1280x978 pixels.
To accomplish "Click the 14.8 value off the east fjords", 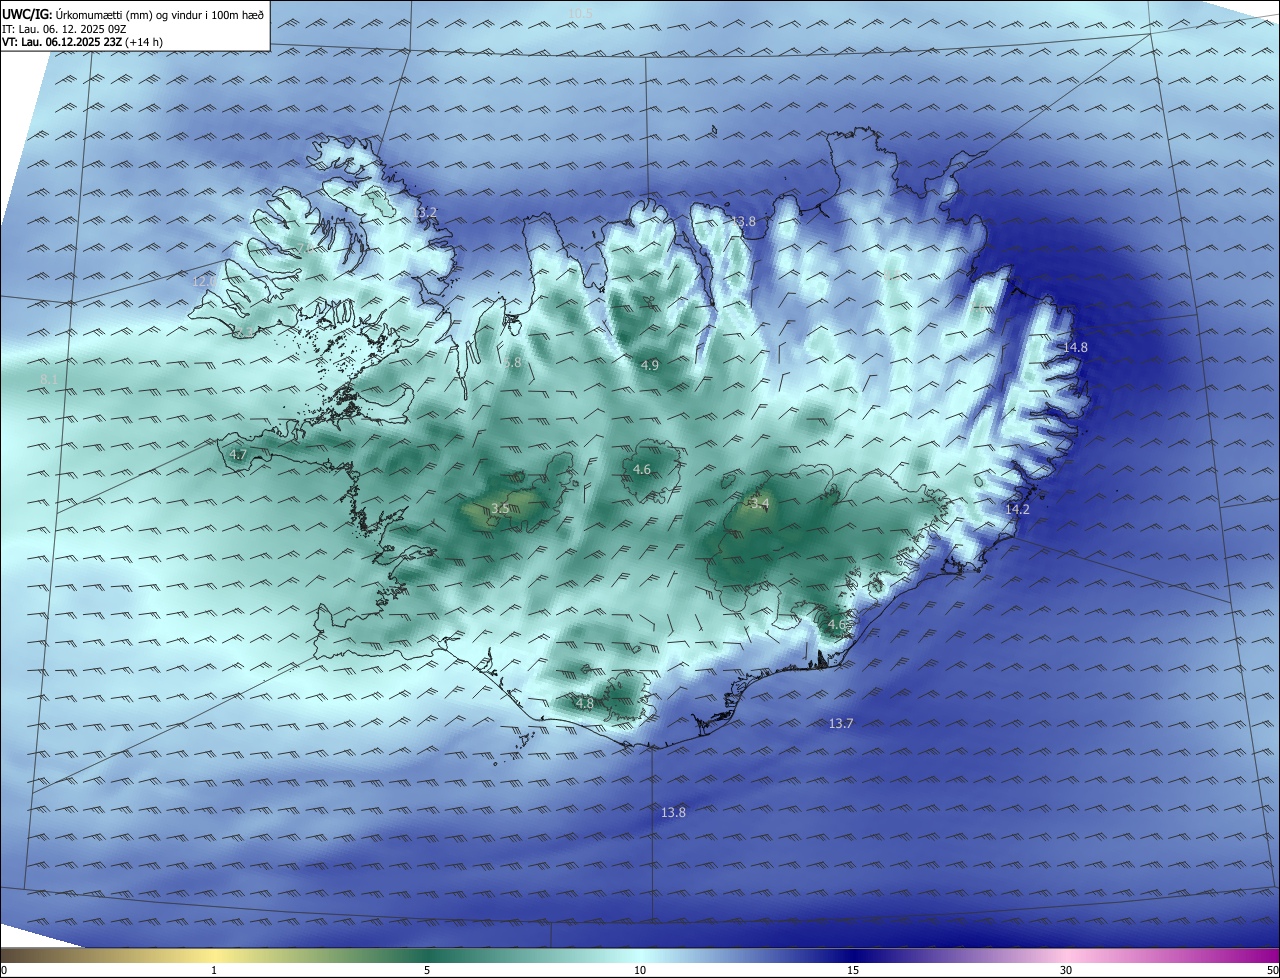I will coord(1075,347).
